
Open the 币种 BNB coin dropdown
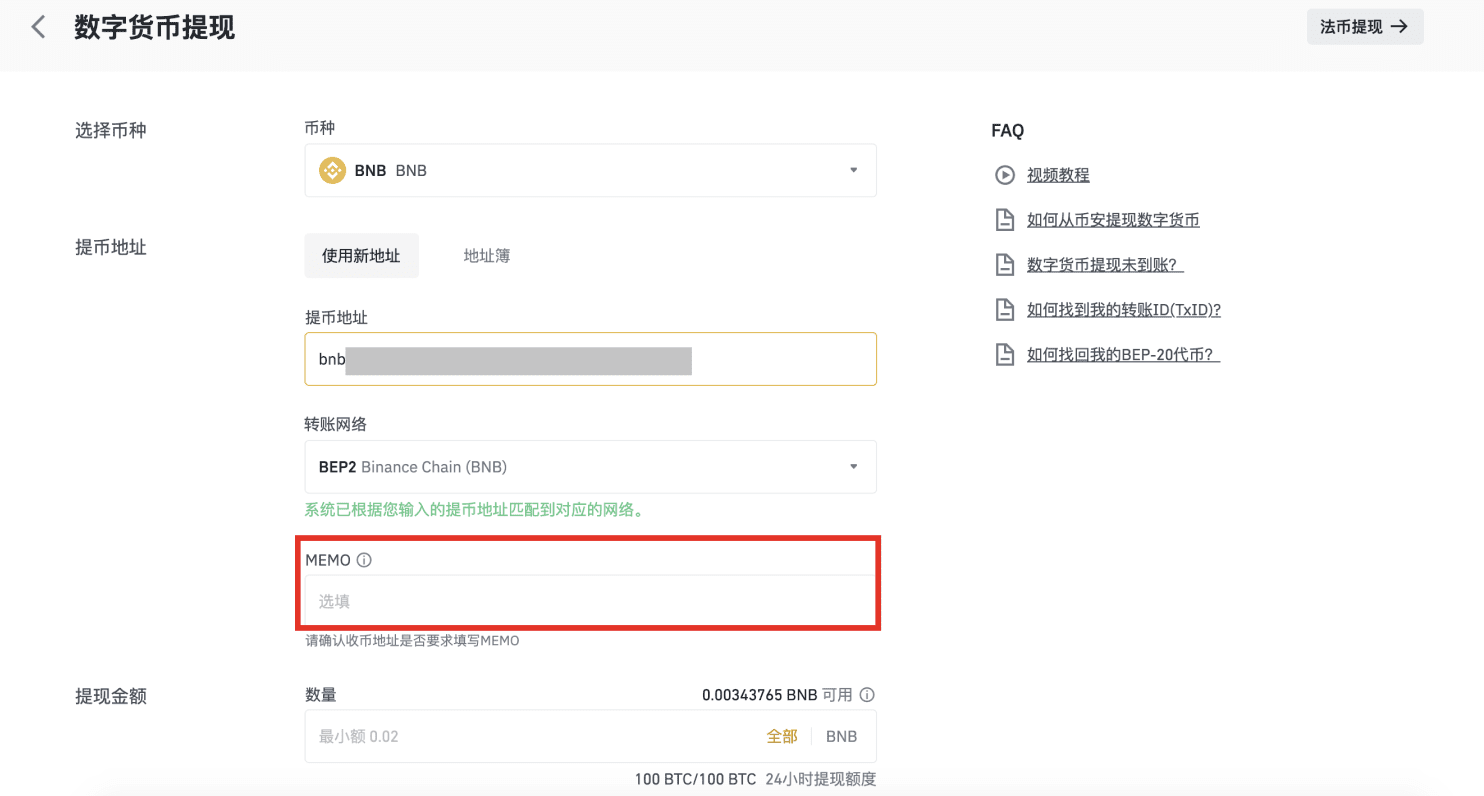(590, 170)
